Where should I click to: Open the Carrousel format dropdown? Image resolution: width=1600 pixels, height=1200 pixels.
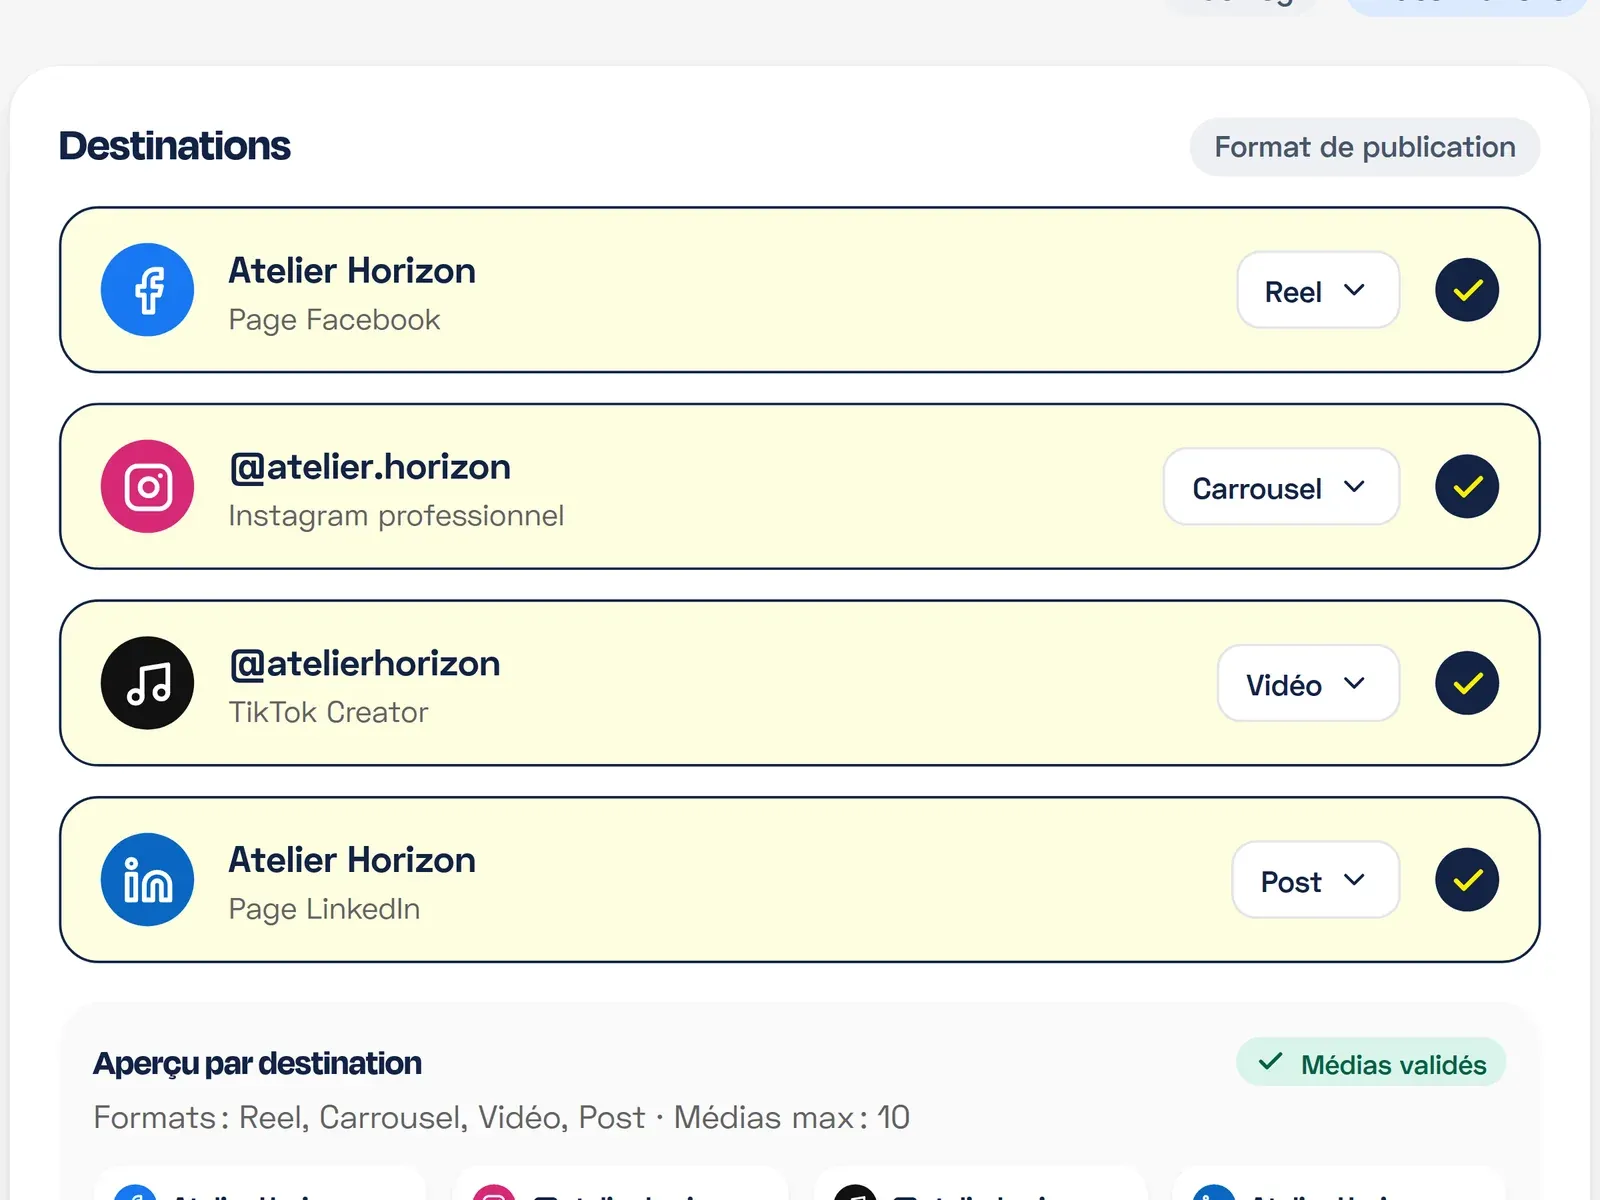1281,487
